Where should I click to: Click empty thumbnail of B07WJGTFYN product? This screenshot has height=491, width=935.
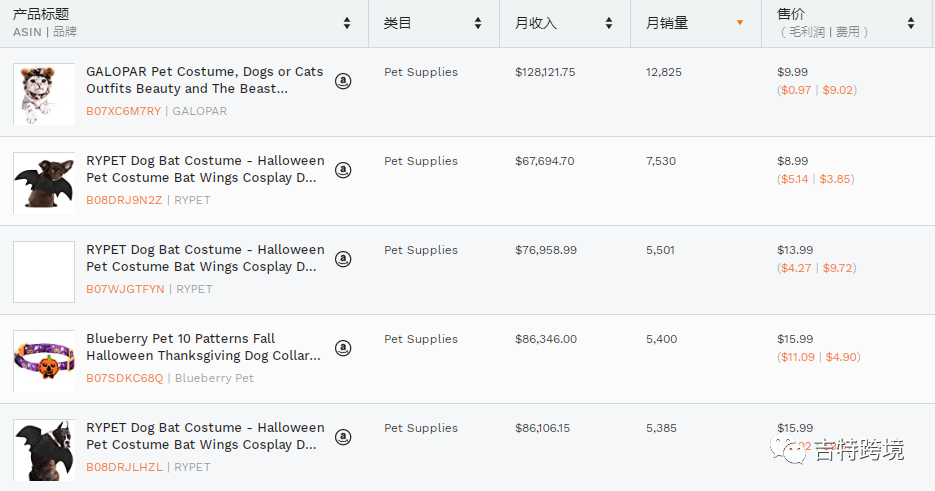coord(44,272)
